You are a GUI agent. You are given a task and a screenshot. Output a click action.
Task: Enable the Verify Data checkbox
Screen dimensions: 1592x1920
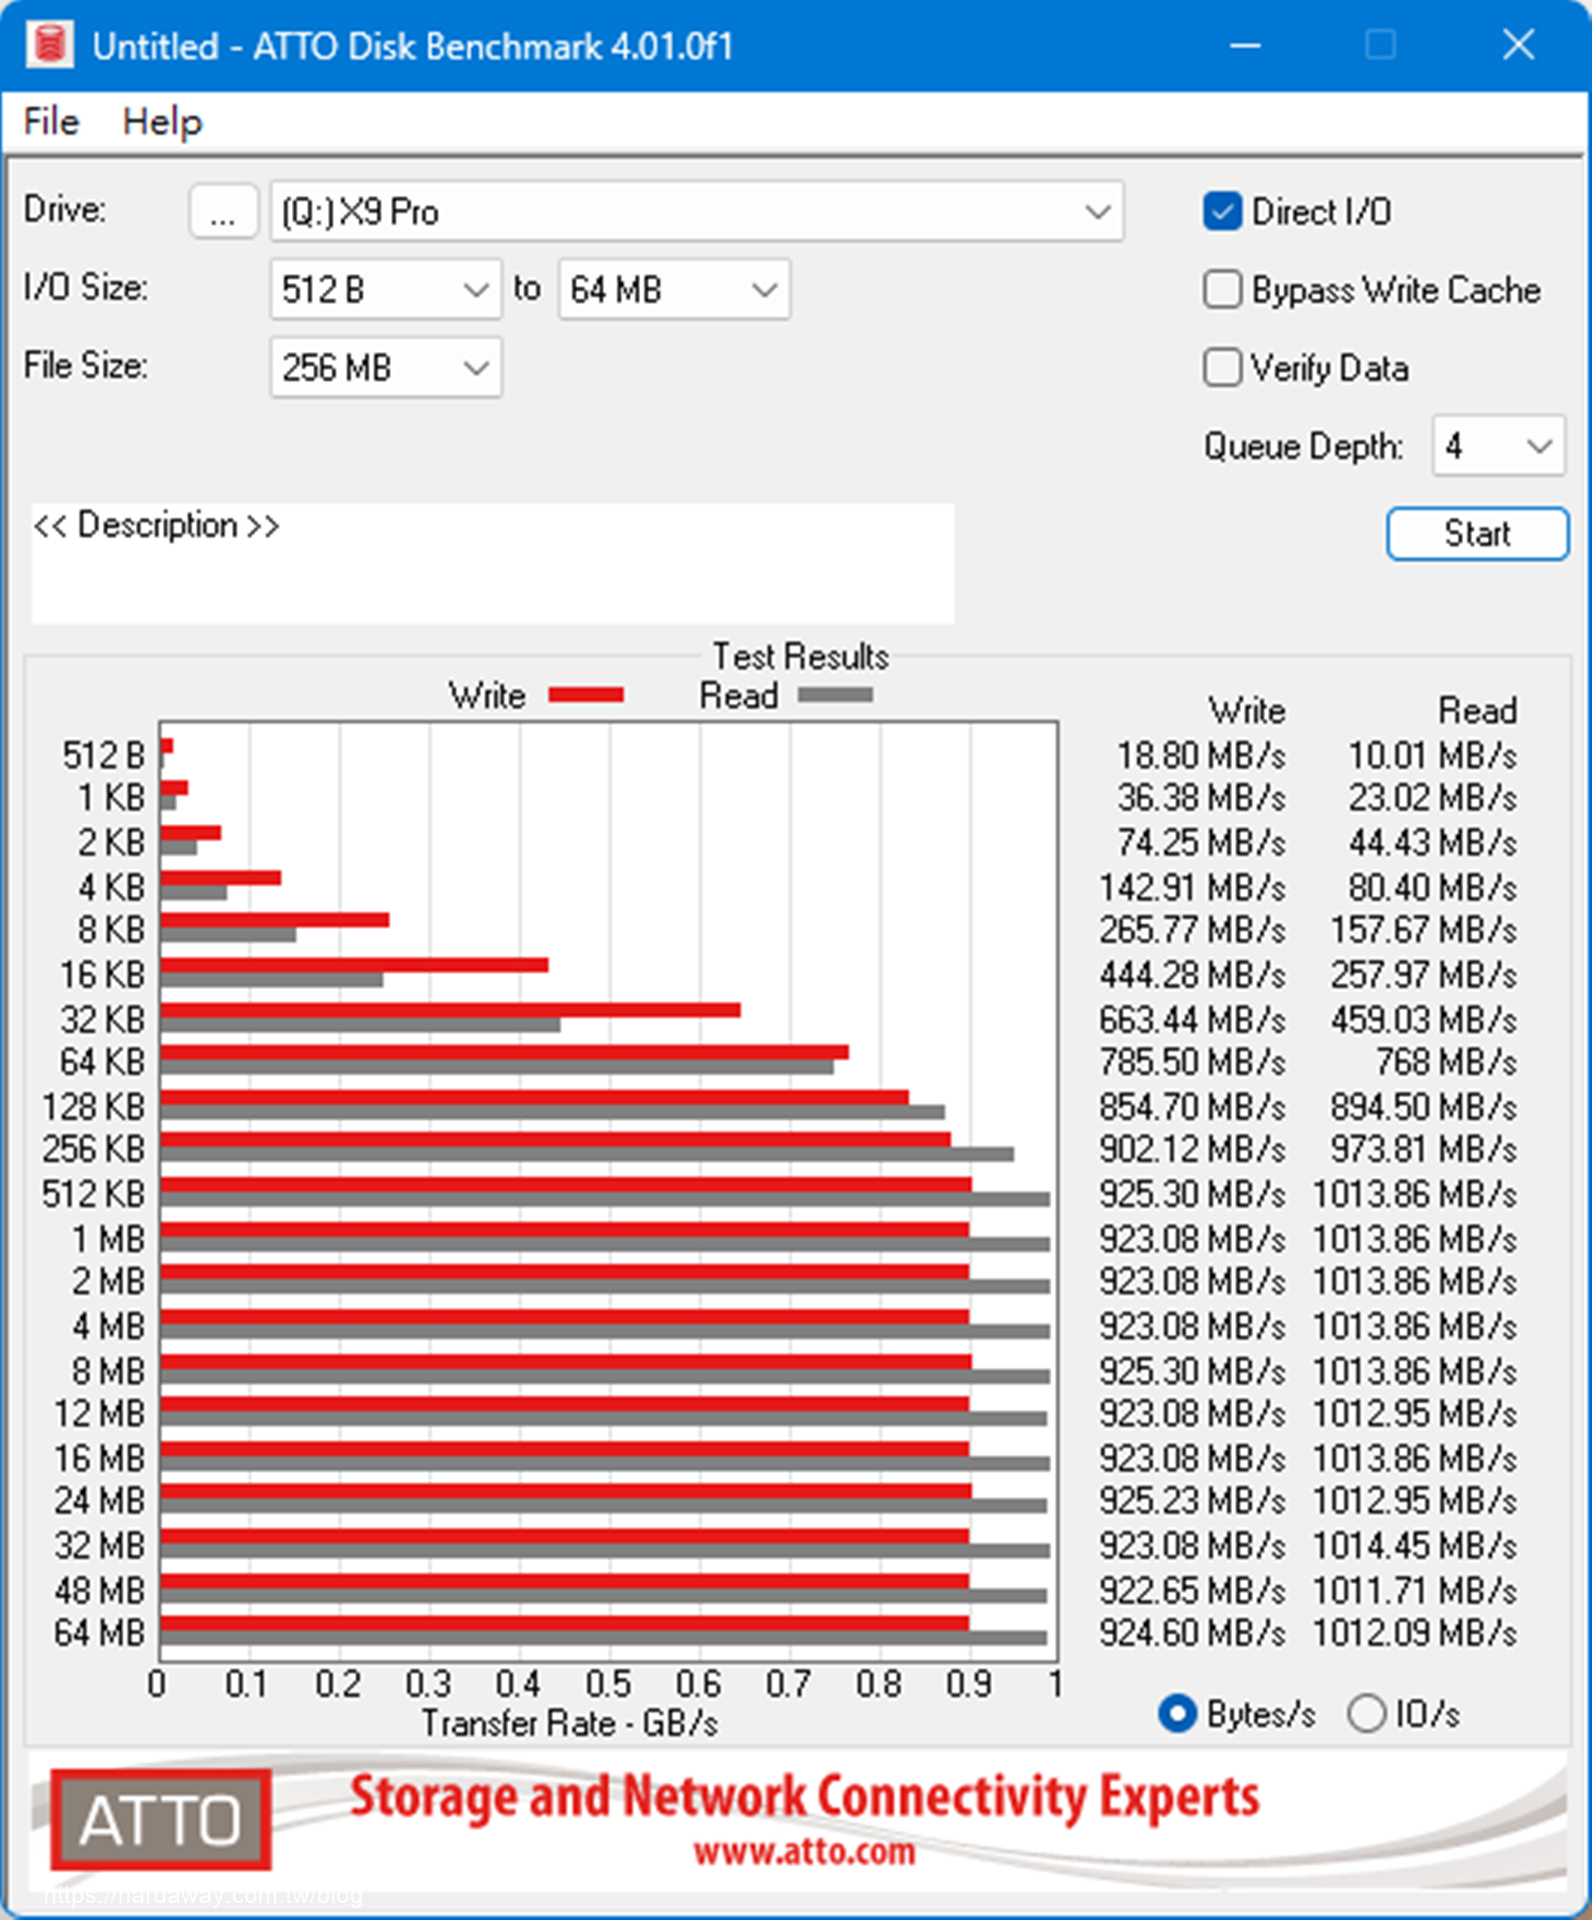pos(1222,368)
